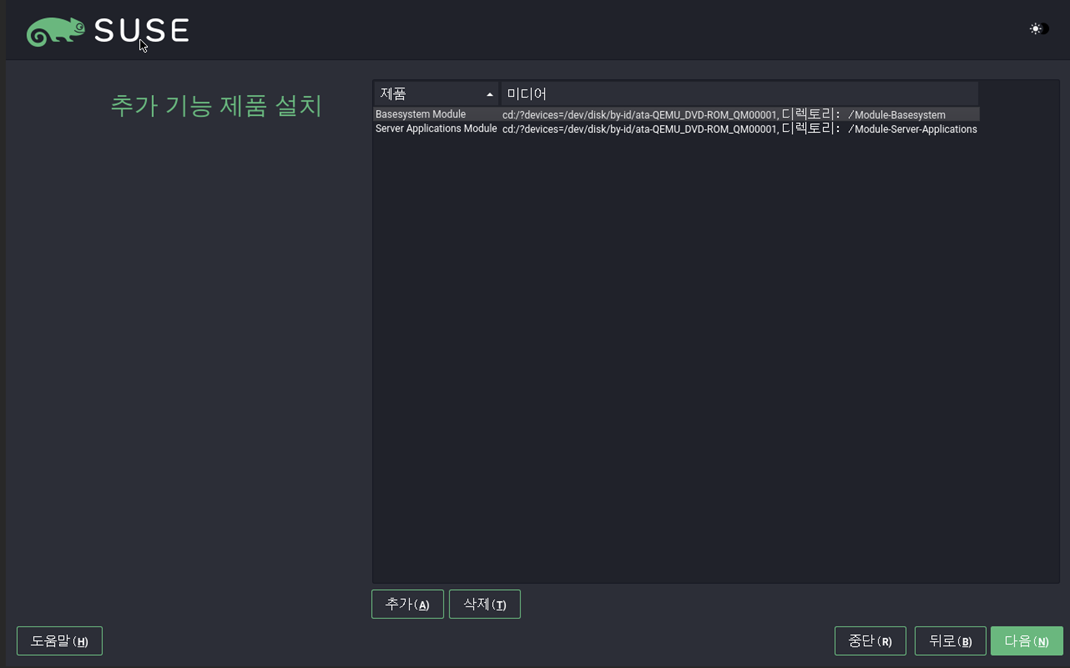Click the sort arrow on the 제품 header

coord(490,93)
